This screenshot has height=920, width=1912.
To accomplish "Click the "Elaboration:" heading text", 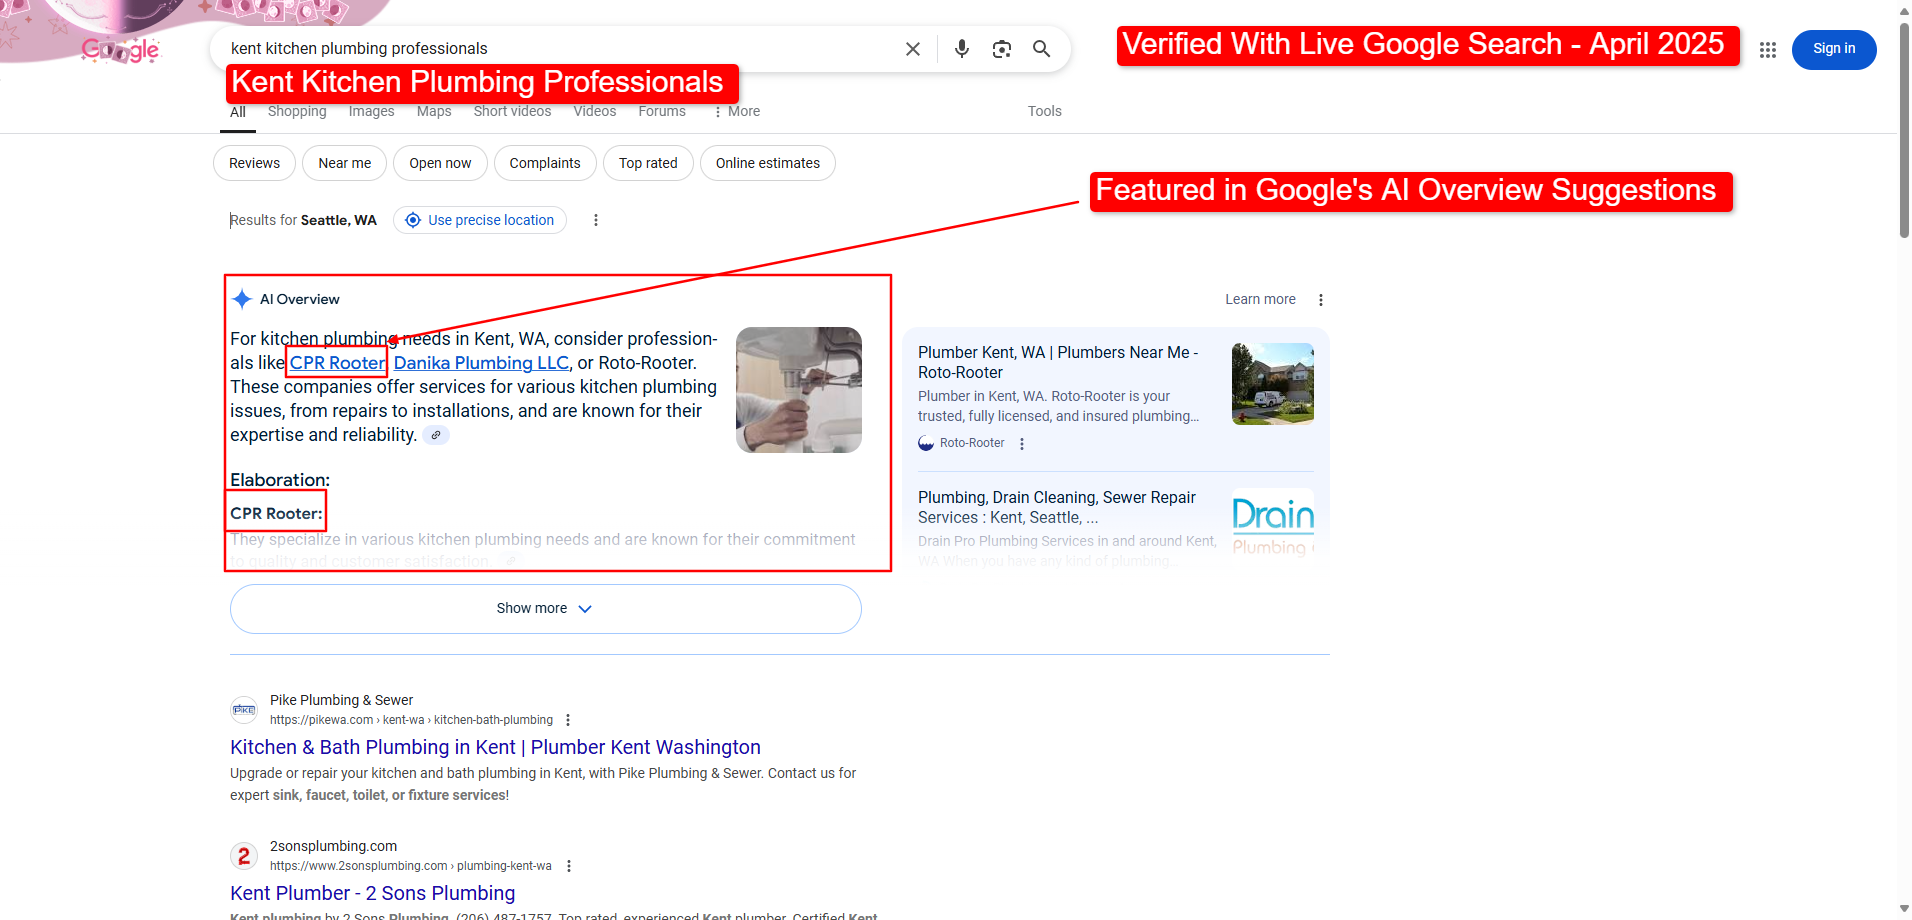I will pos(280,480).
